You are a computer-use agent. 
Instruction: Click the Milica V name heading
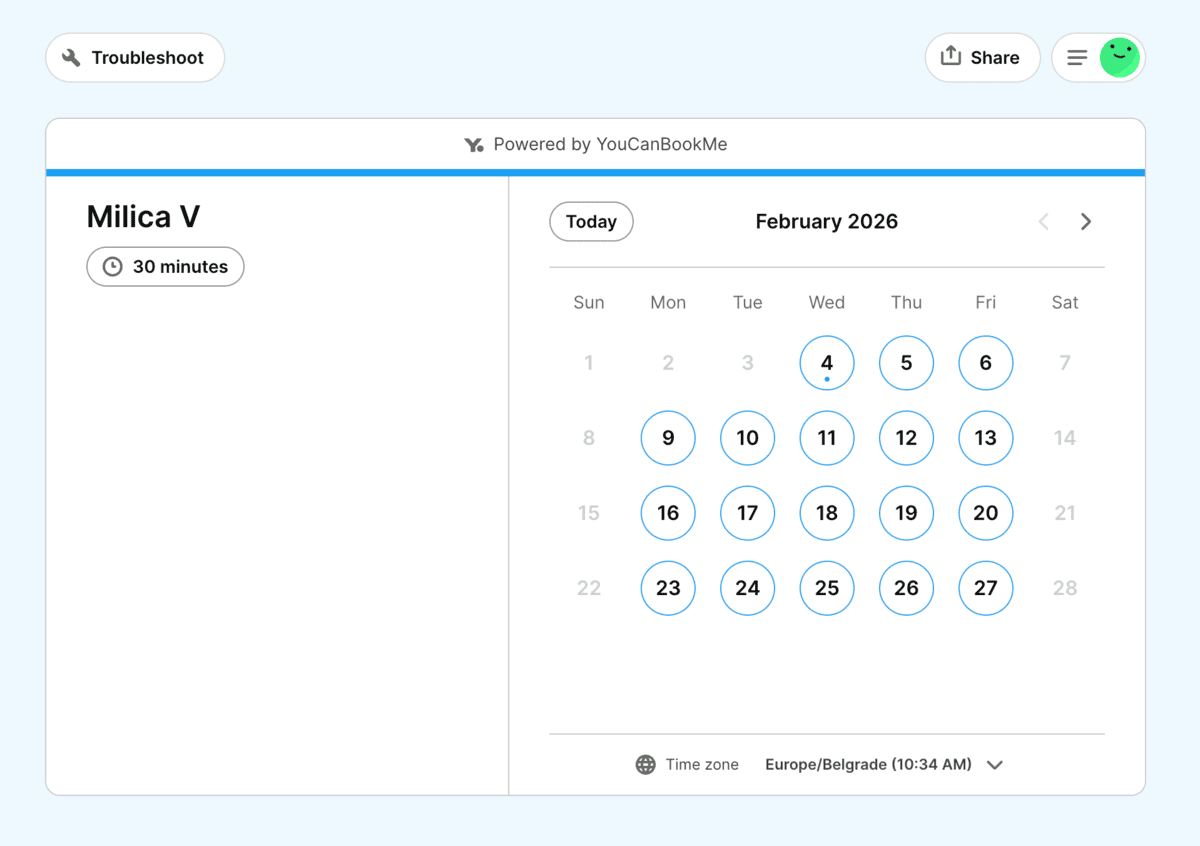tap(143, 216)
